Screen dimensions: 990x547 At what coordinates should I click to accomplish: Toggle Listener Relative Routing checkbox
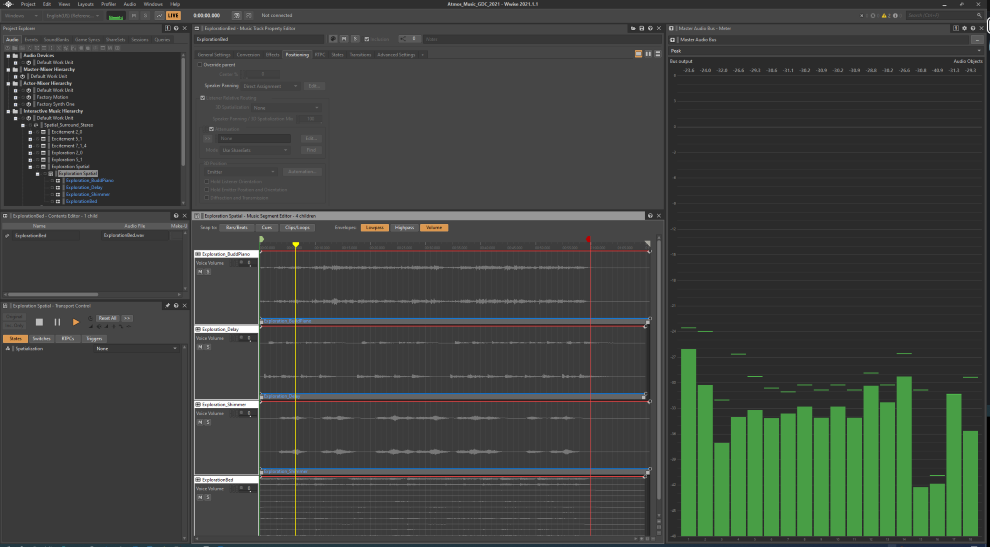pyautogui.click(x=203, y=98)
